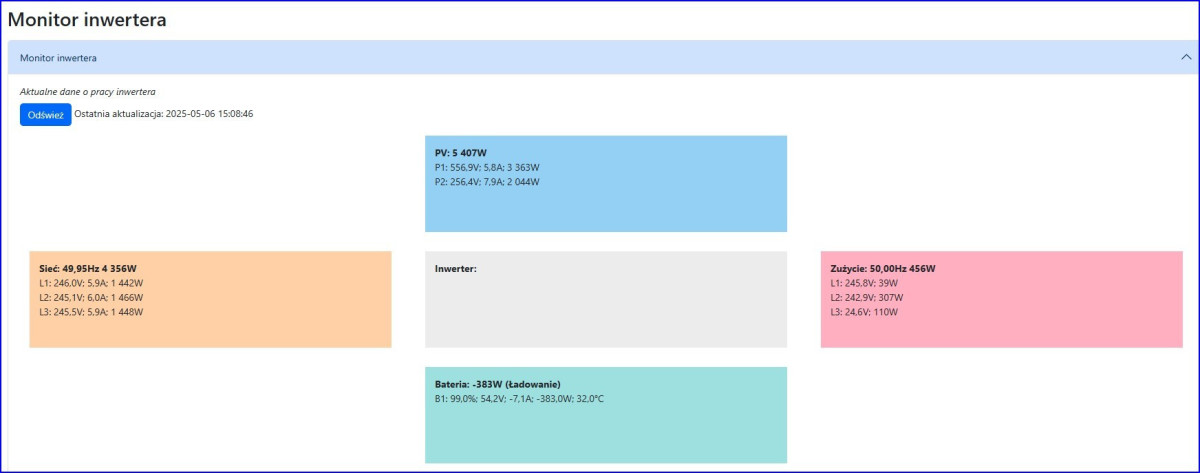Image resolution: width=1200 pixels, height=473 pixels.
Task: Select the Zużycie 50,00Hz 456W heading
Action: (x=883, y=269)
